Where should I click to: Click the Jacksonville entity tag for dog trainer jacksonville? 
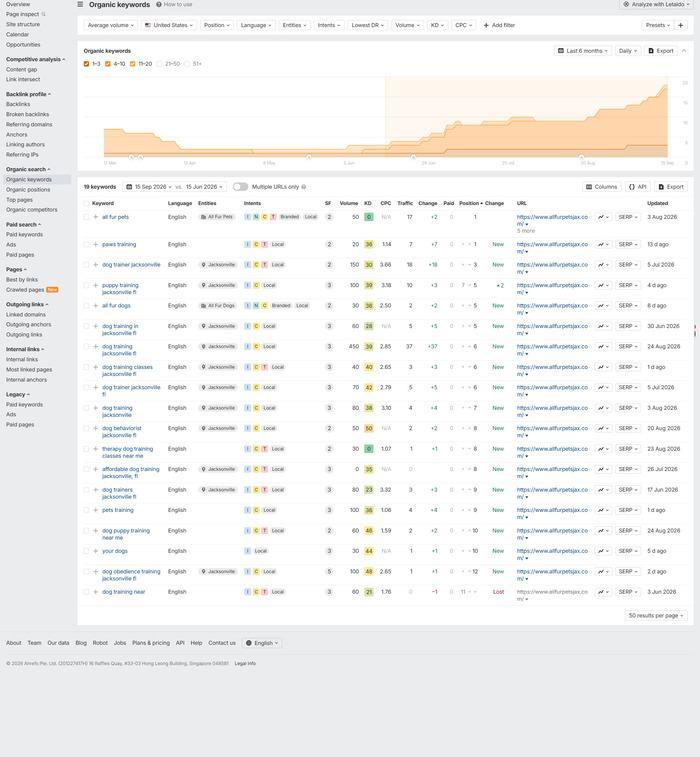218,265
